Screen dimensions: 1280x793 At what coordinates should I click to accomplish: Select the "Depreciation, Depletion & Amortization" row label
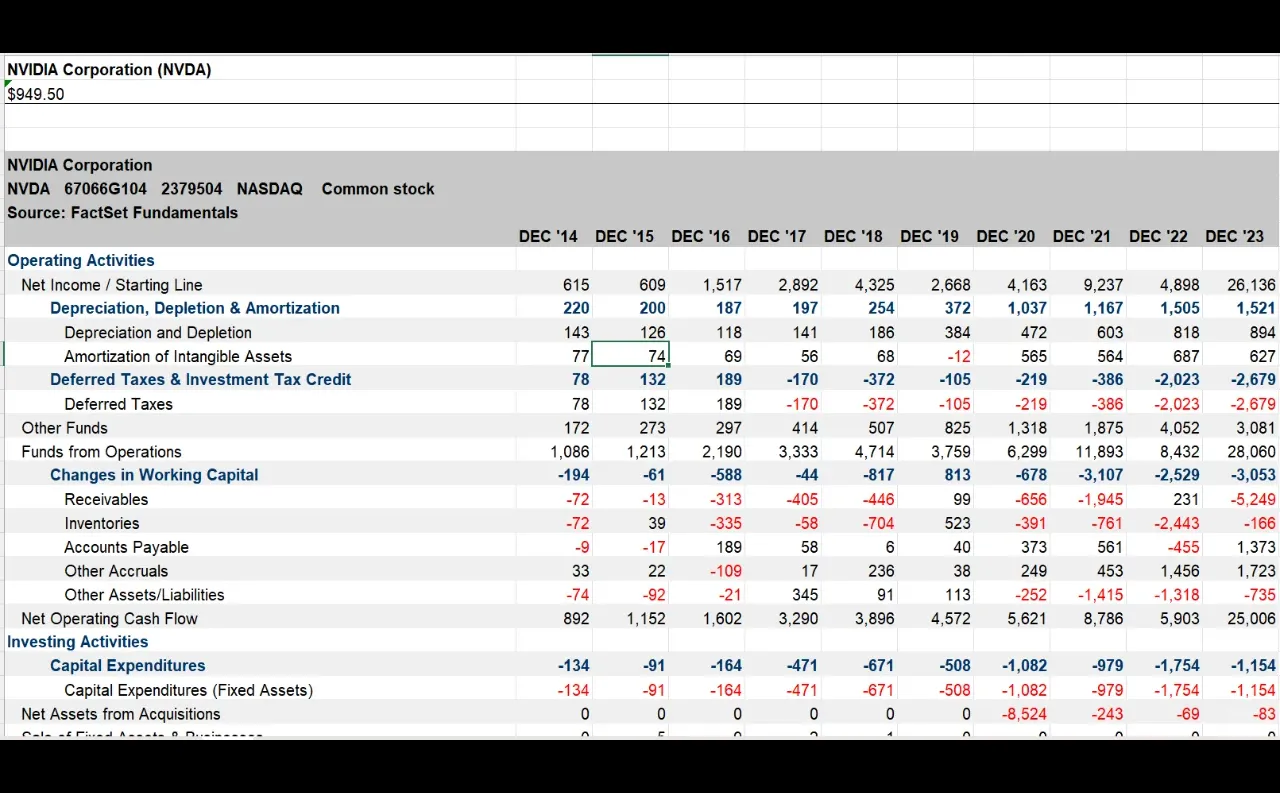(x=195, y=308)
